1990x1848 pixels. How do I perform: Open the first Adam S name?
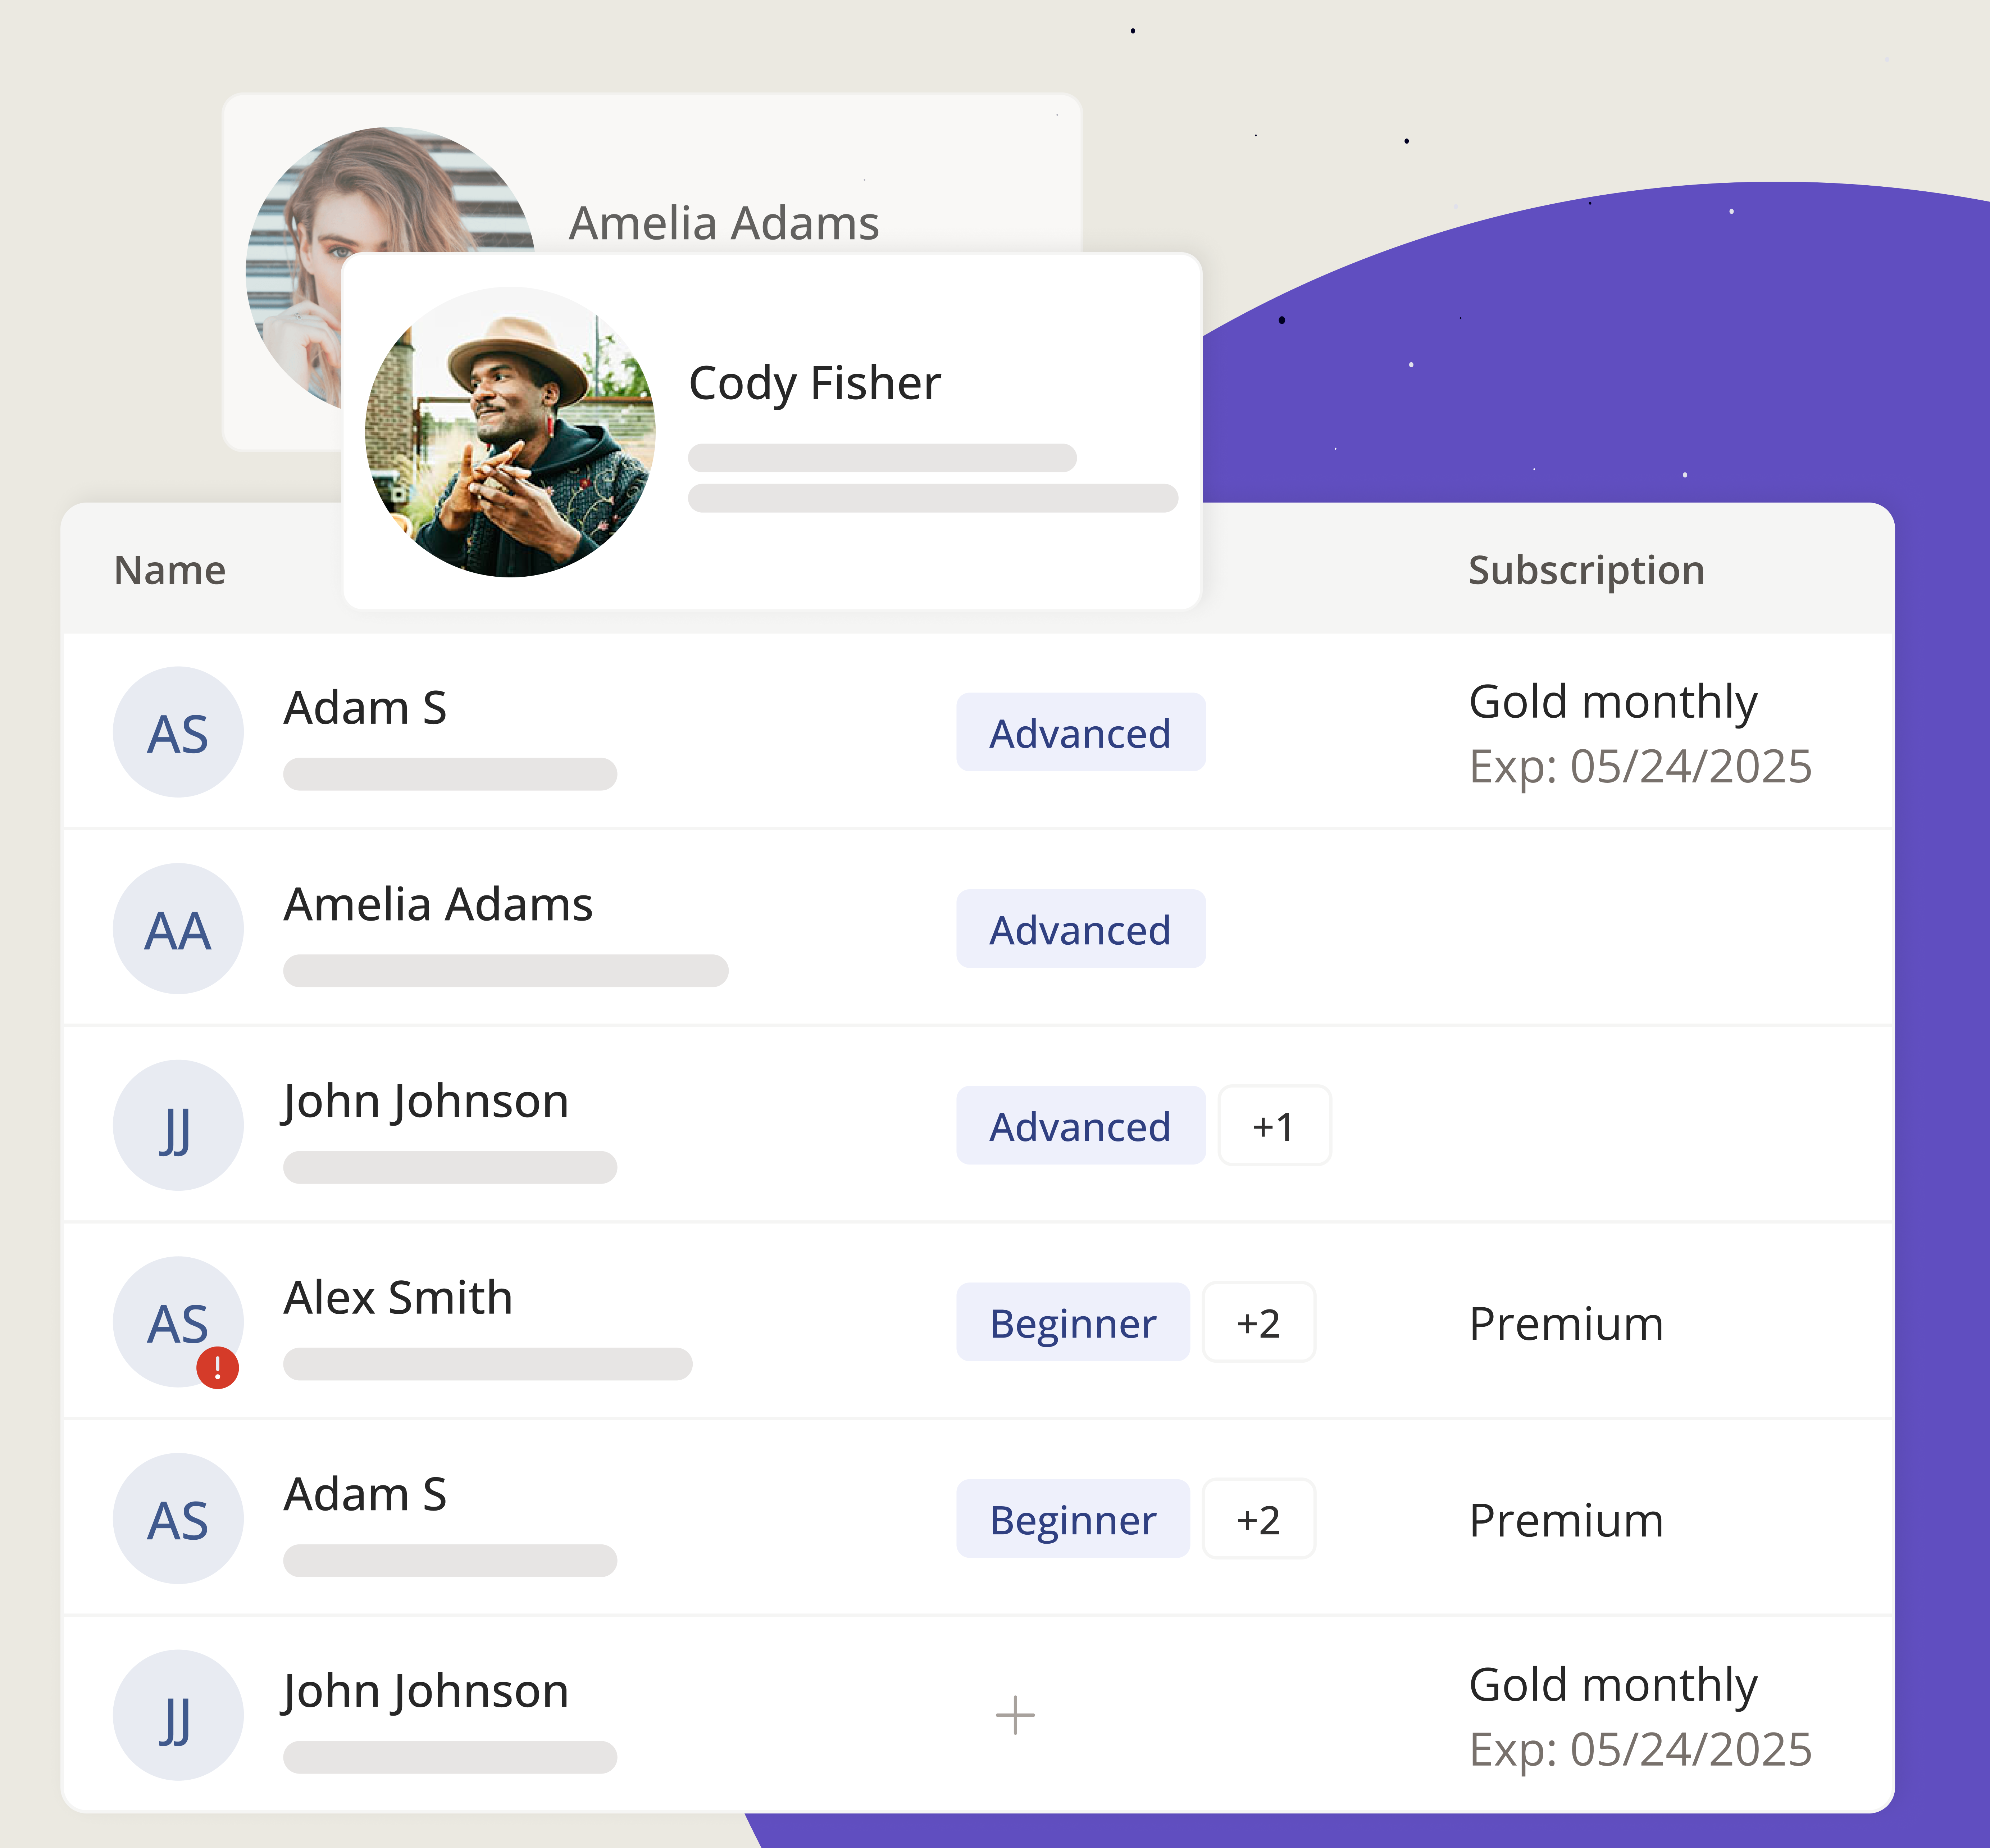tap(365, 708)
